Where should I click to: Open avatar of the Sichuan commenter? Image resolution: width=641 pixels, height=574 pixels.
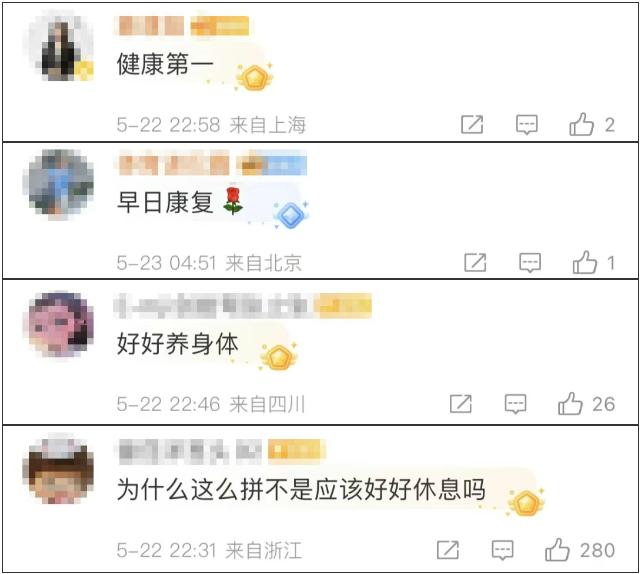tap(58, 324)
